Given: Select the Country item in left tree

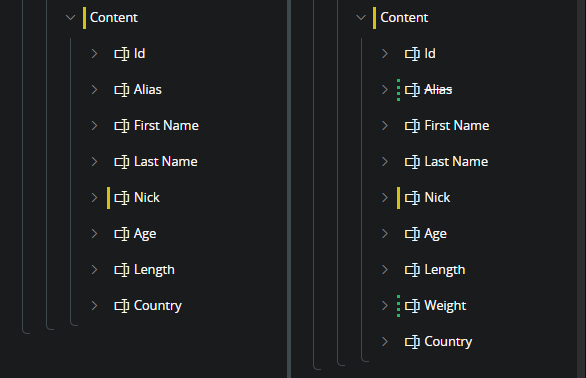Looking at the screenshot, I should pyautogui.click(x=158, y=306).
